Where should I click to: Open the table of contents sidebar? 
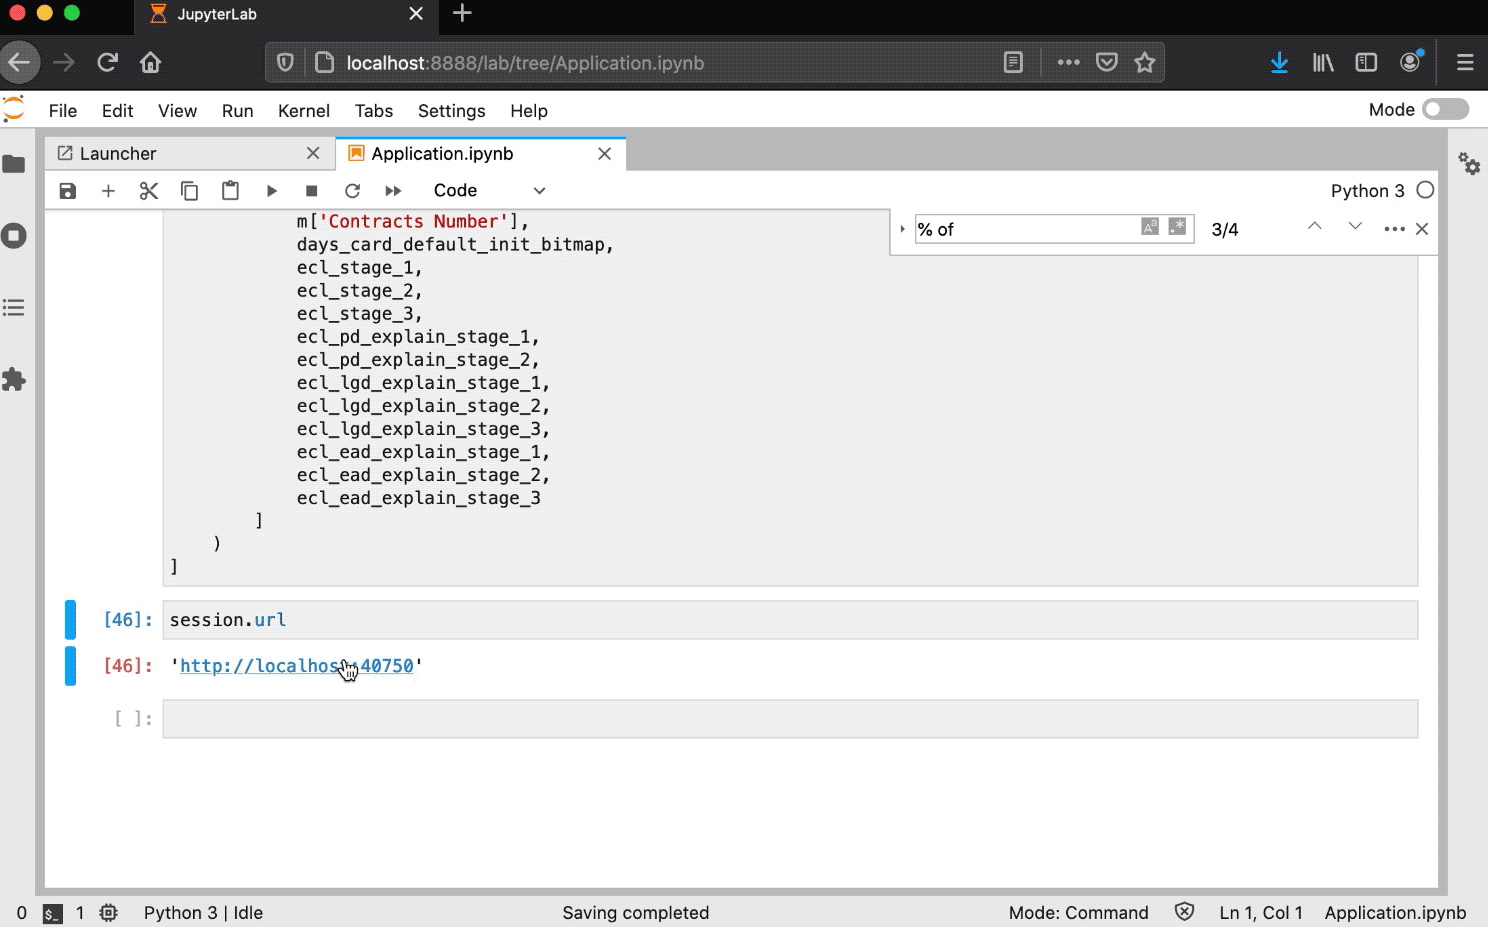tap(14, 308)
